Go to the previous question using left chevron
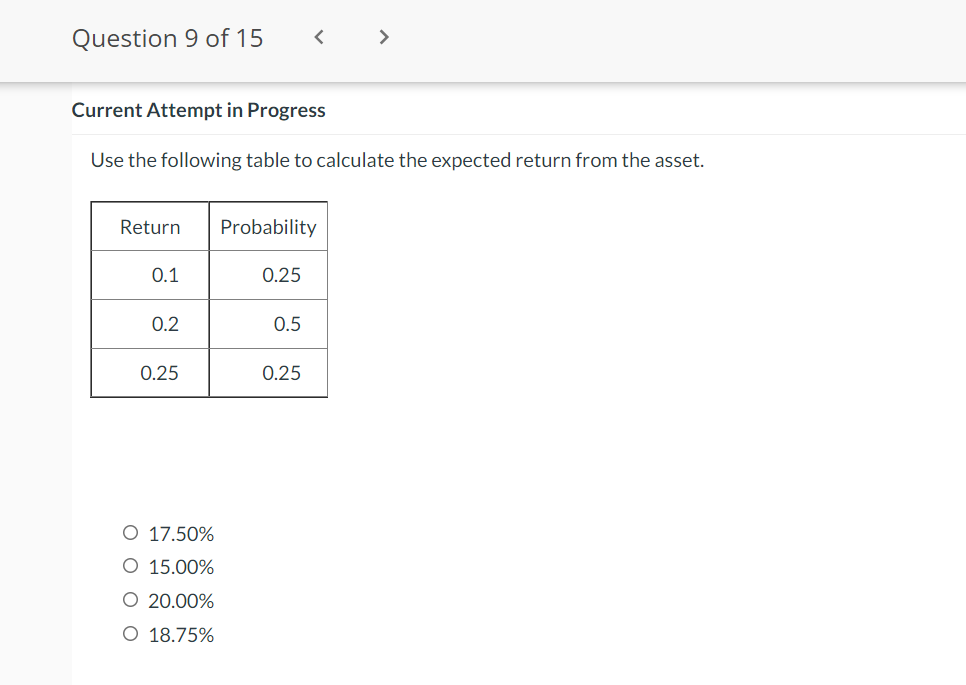966x685 pixels. pos(318,36)
